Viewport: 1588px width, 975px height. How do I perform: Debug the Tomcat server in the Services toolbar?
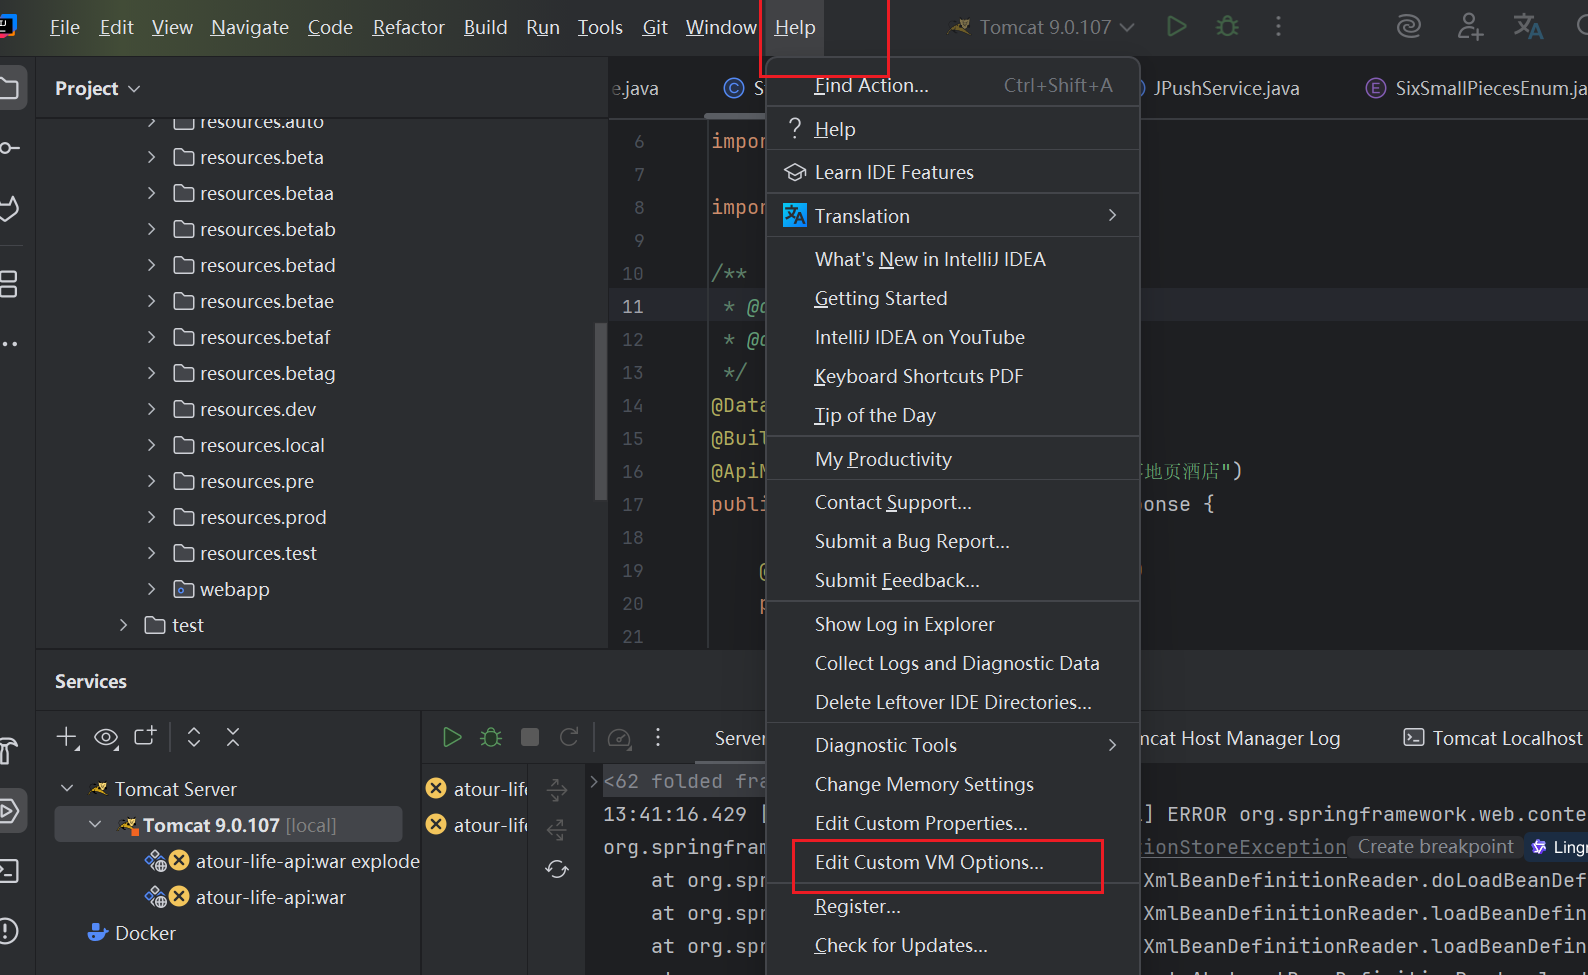click(x=491, y=738)
